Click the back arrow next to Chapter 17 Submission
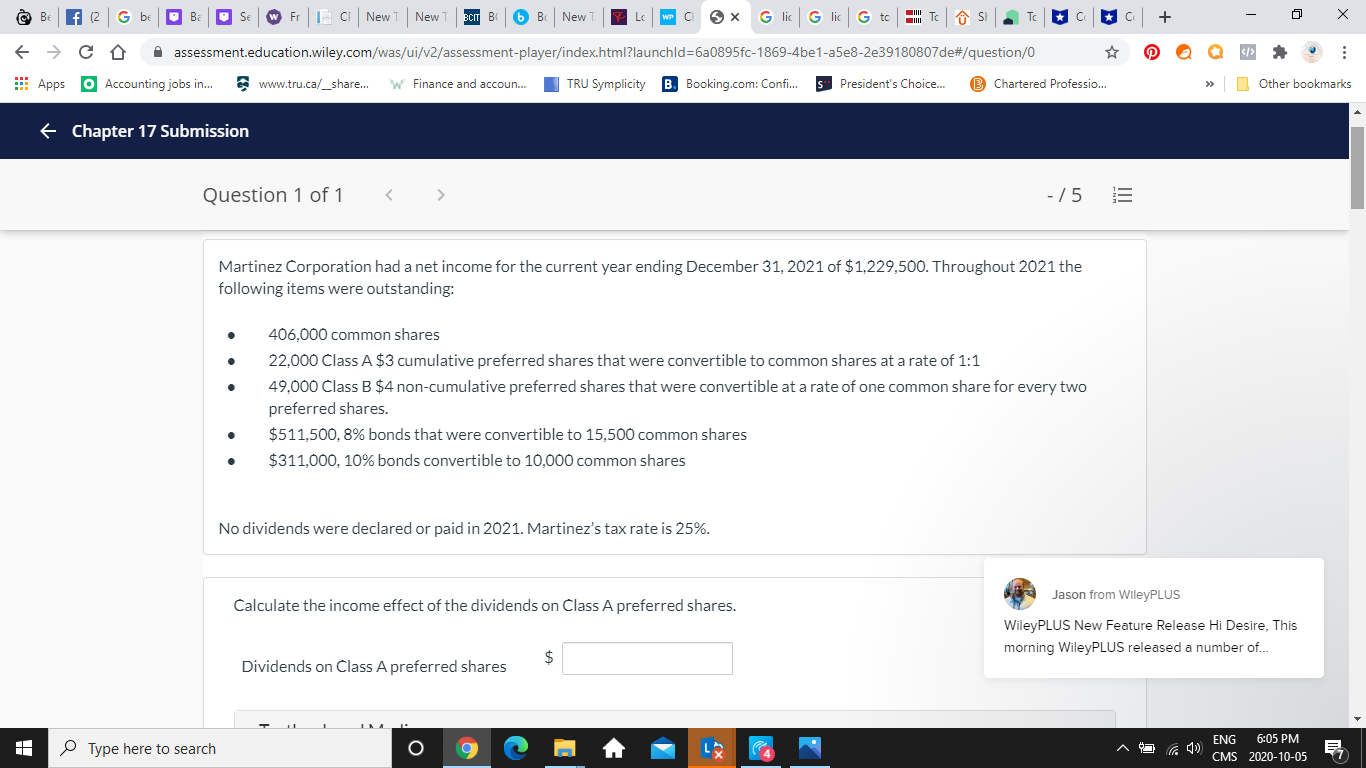The height and width of the screenshot is (768, 1366). point(47,130)
